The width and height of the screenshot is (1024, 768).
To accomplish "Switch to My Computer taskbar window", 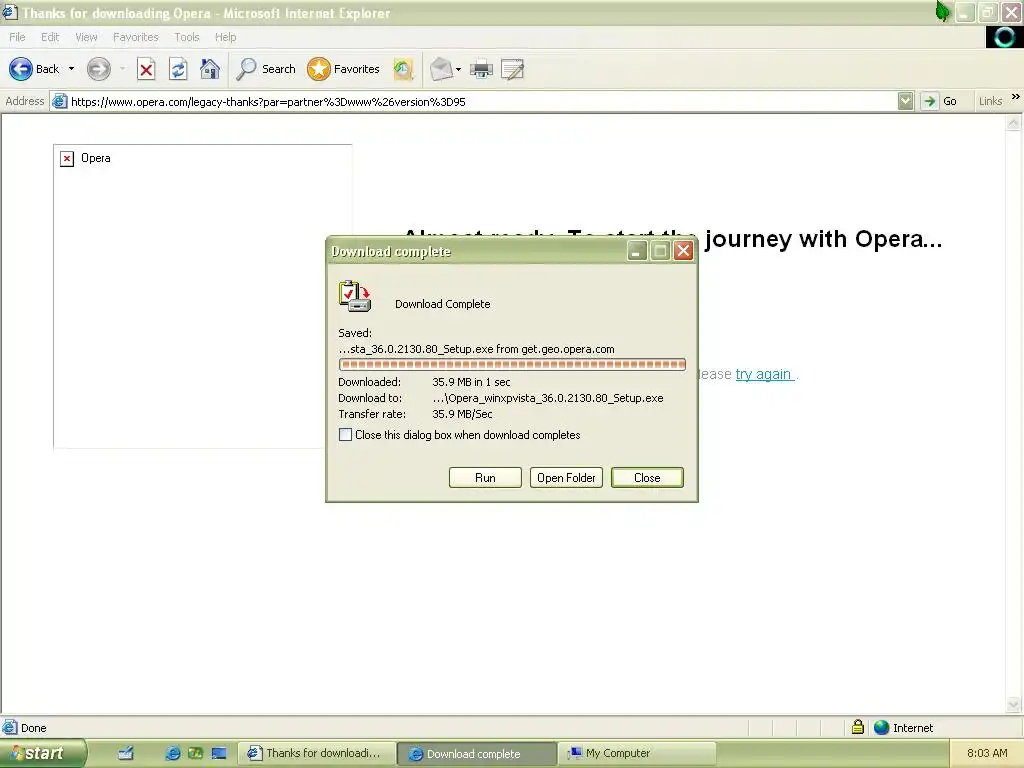I will point(637,753).
